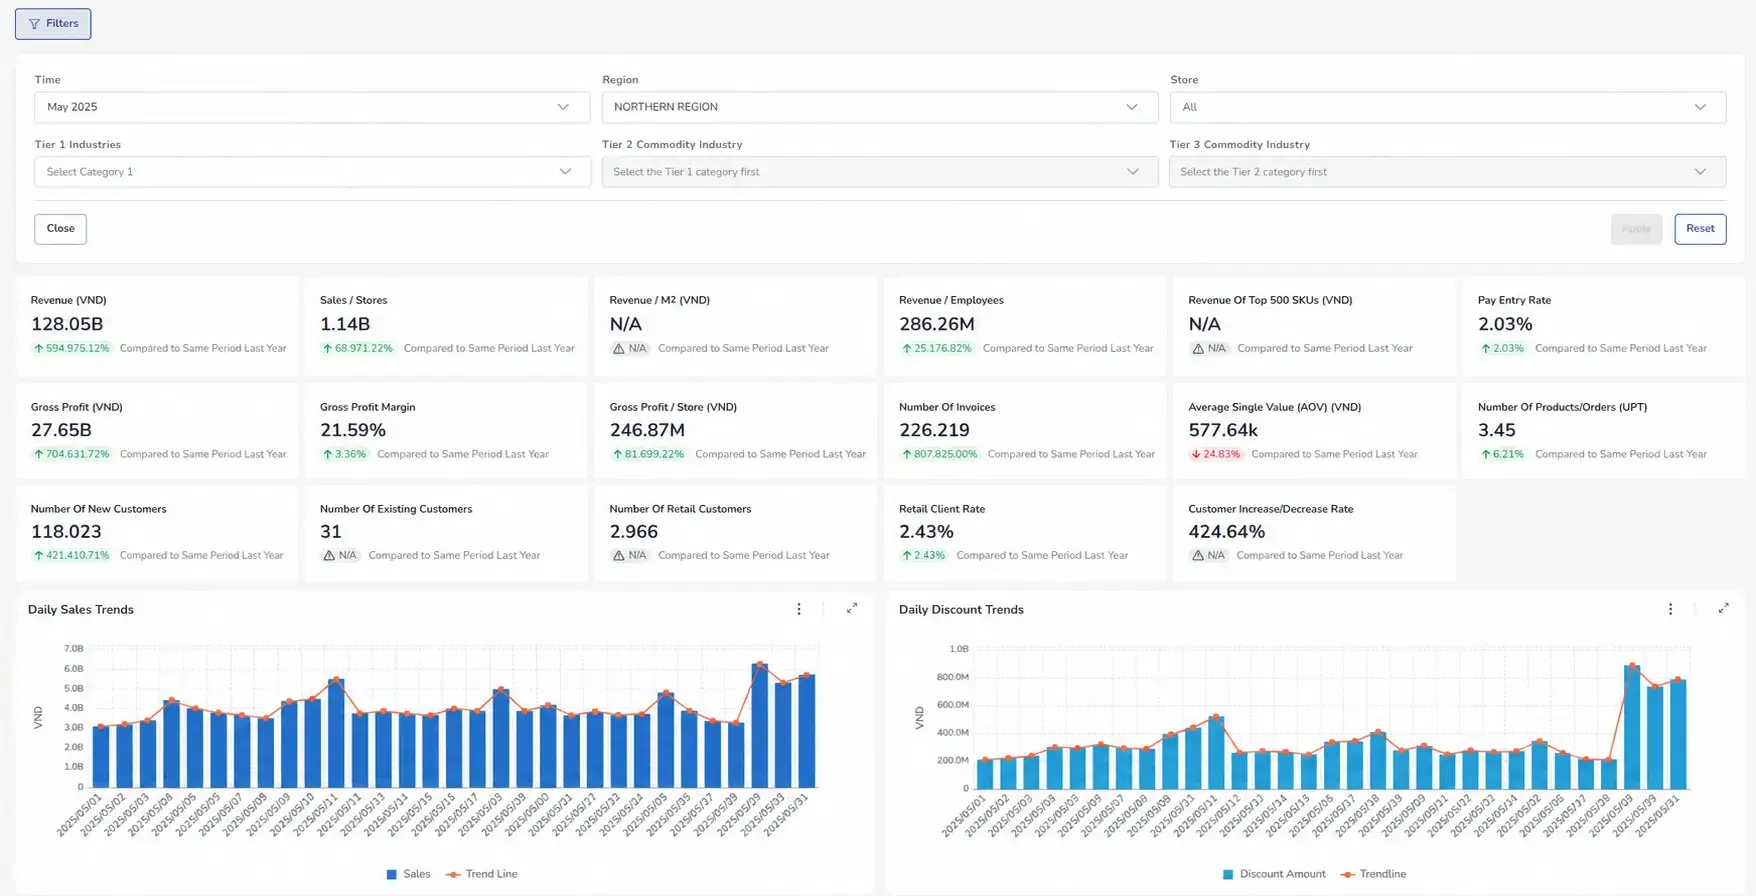Screen dimensions: 1756x896
Task: Open the Tier 1 Industries category dropdown
Action: (311, 172)
